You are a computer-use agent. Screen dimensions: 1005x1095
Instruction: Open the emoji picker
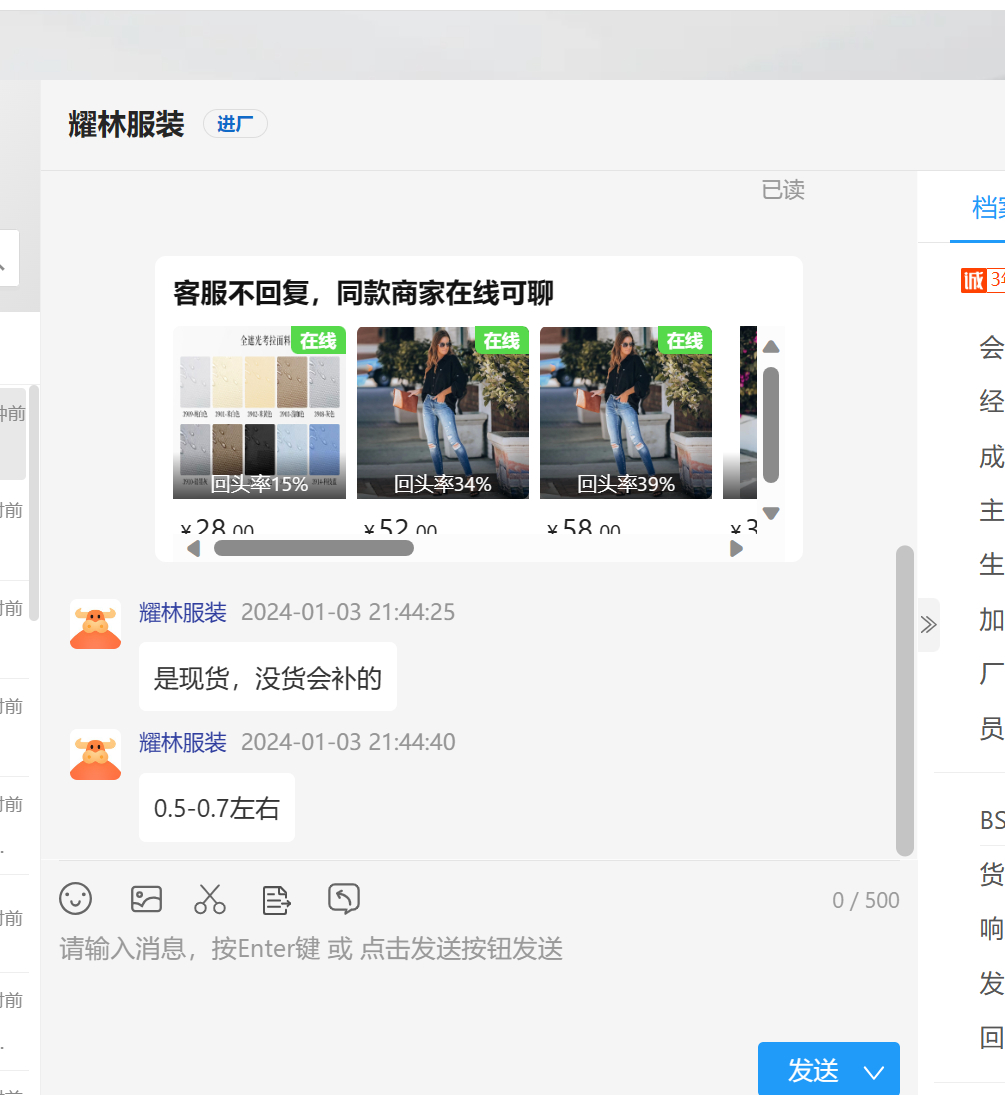coord(76,899)
